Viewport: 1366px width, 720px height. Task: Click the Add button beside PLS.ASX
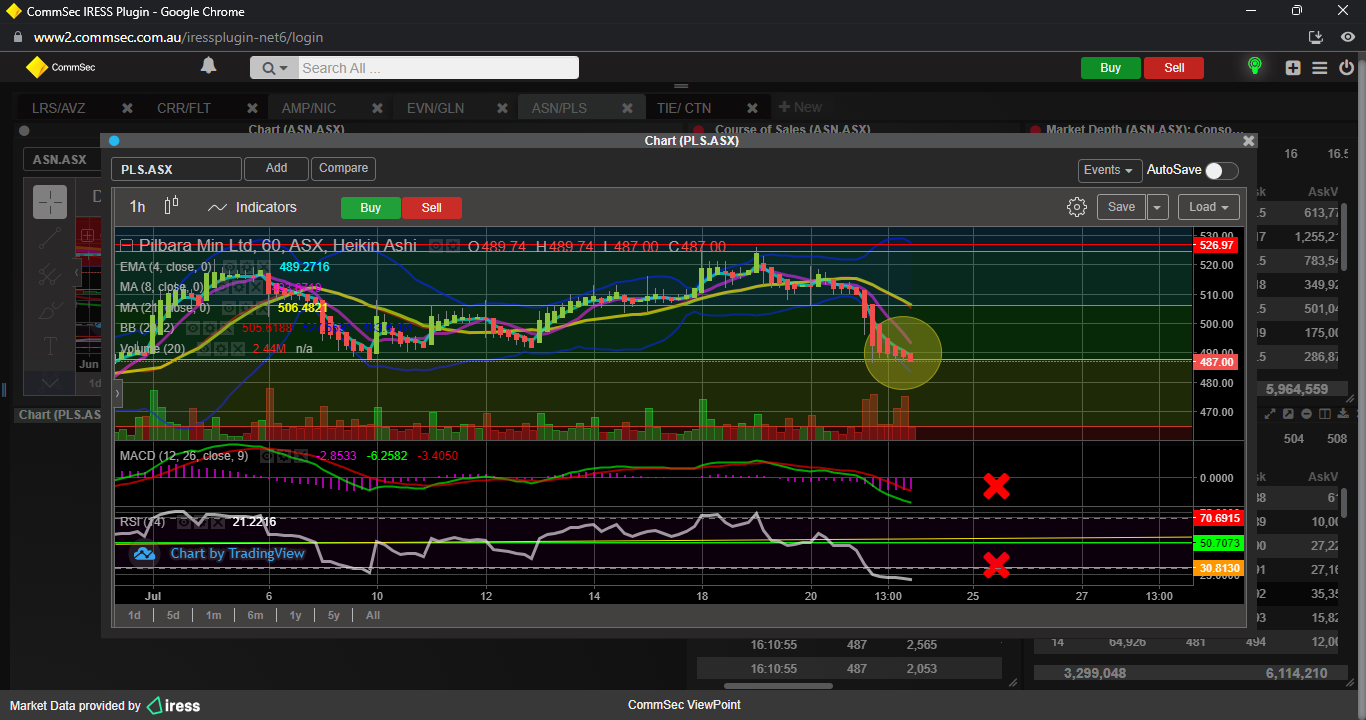click(276, 169)
